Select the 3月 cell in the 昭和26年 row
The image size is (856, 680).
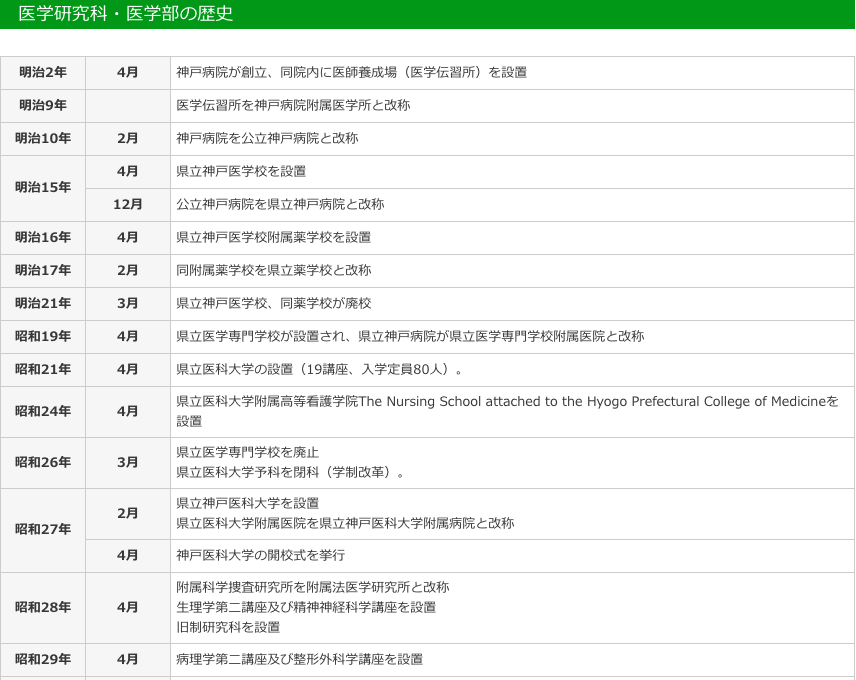coord(128,463)
